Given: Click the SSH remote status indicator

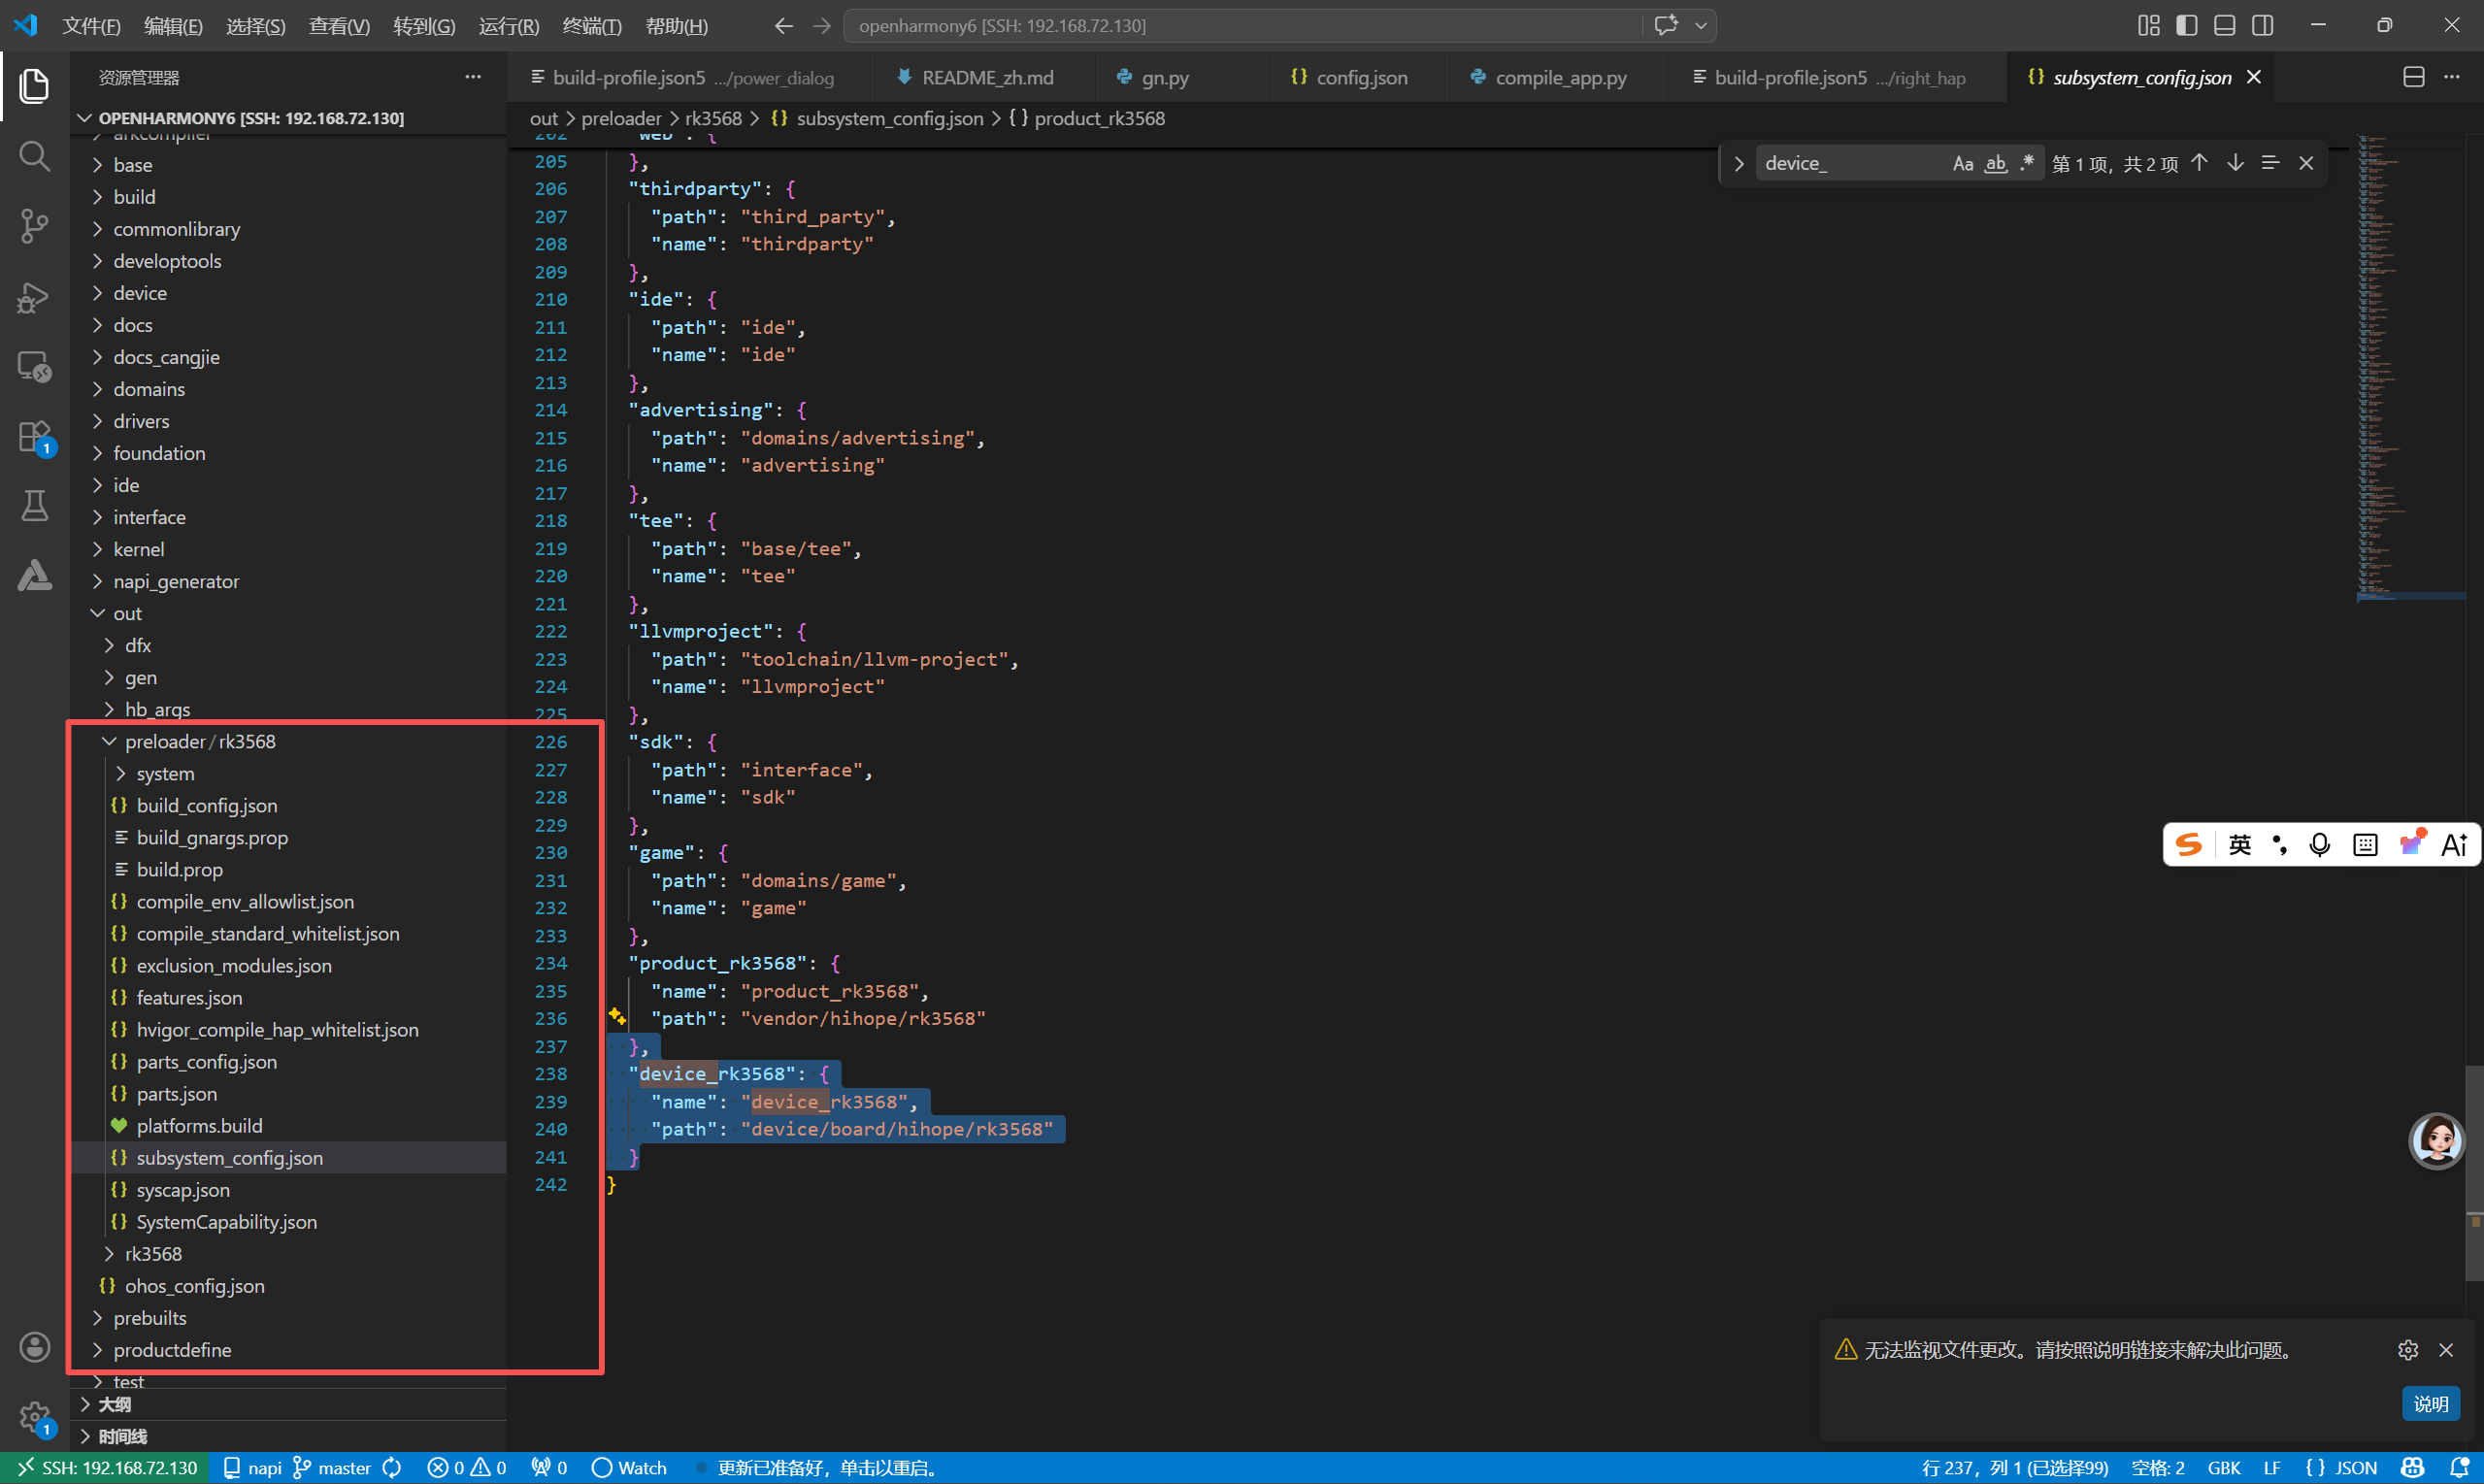Looking at the screenshot, I should [x=106, y=1467].
